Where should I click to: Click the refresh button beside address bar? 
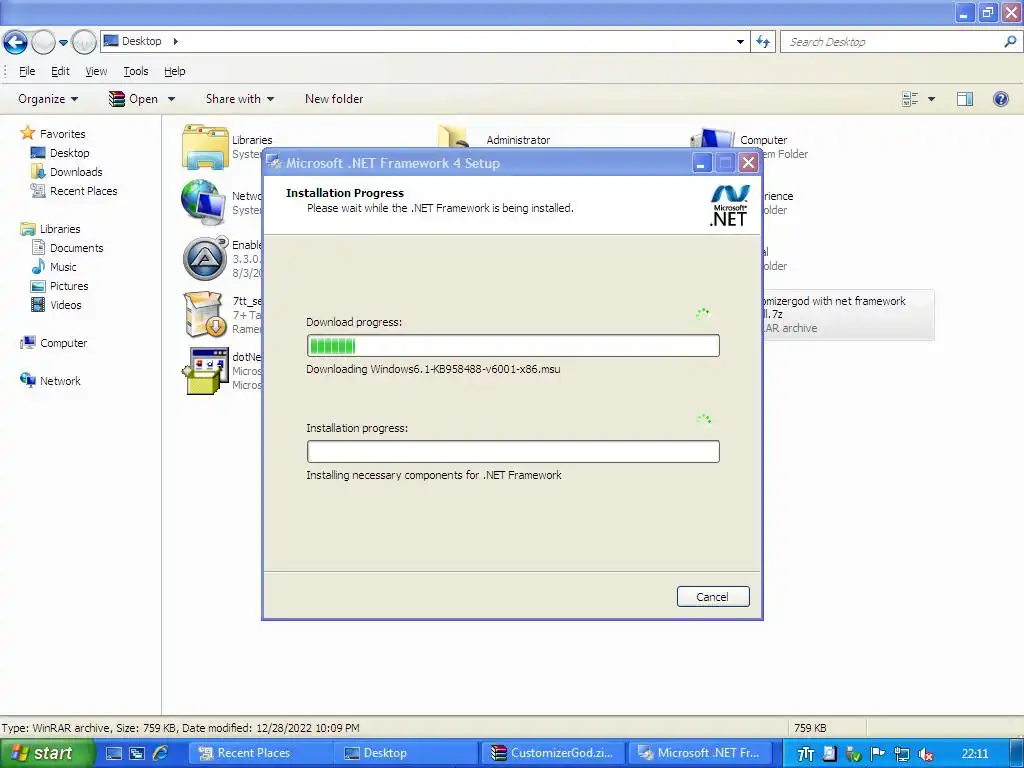pos(763,42)
